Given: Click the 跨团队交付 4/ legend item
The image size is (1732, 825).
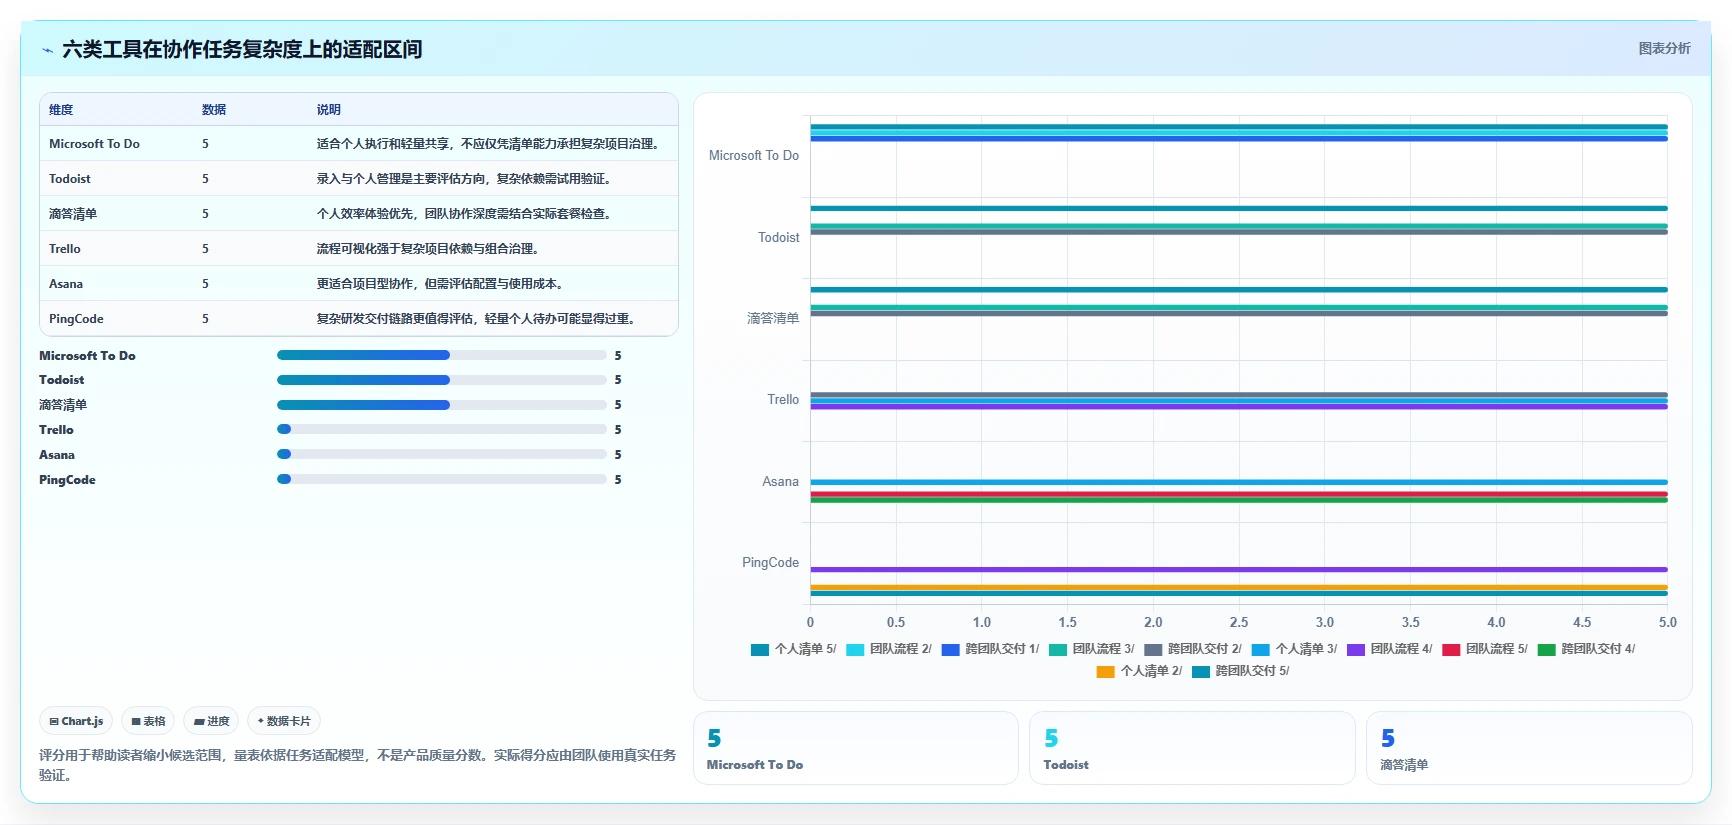Looking at the screenshot, I should tap(1586, 649).
